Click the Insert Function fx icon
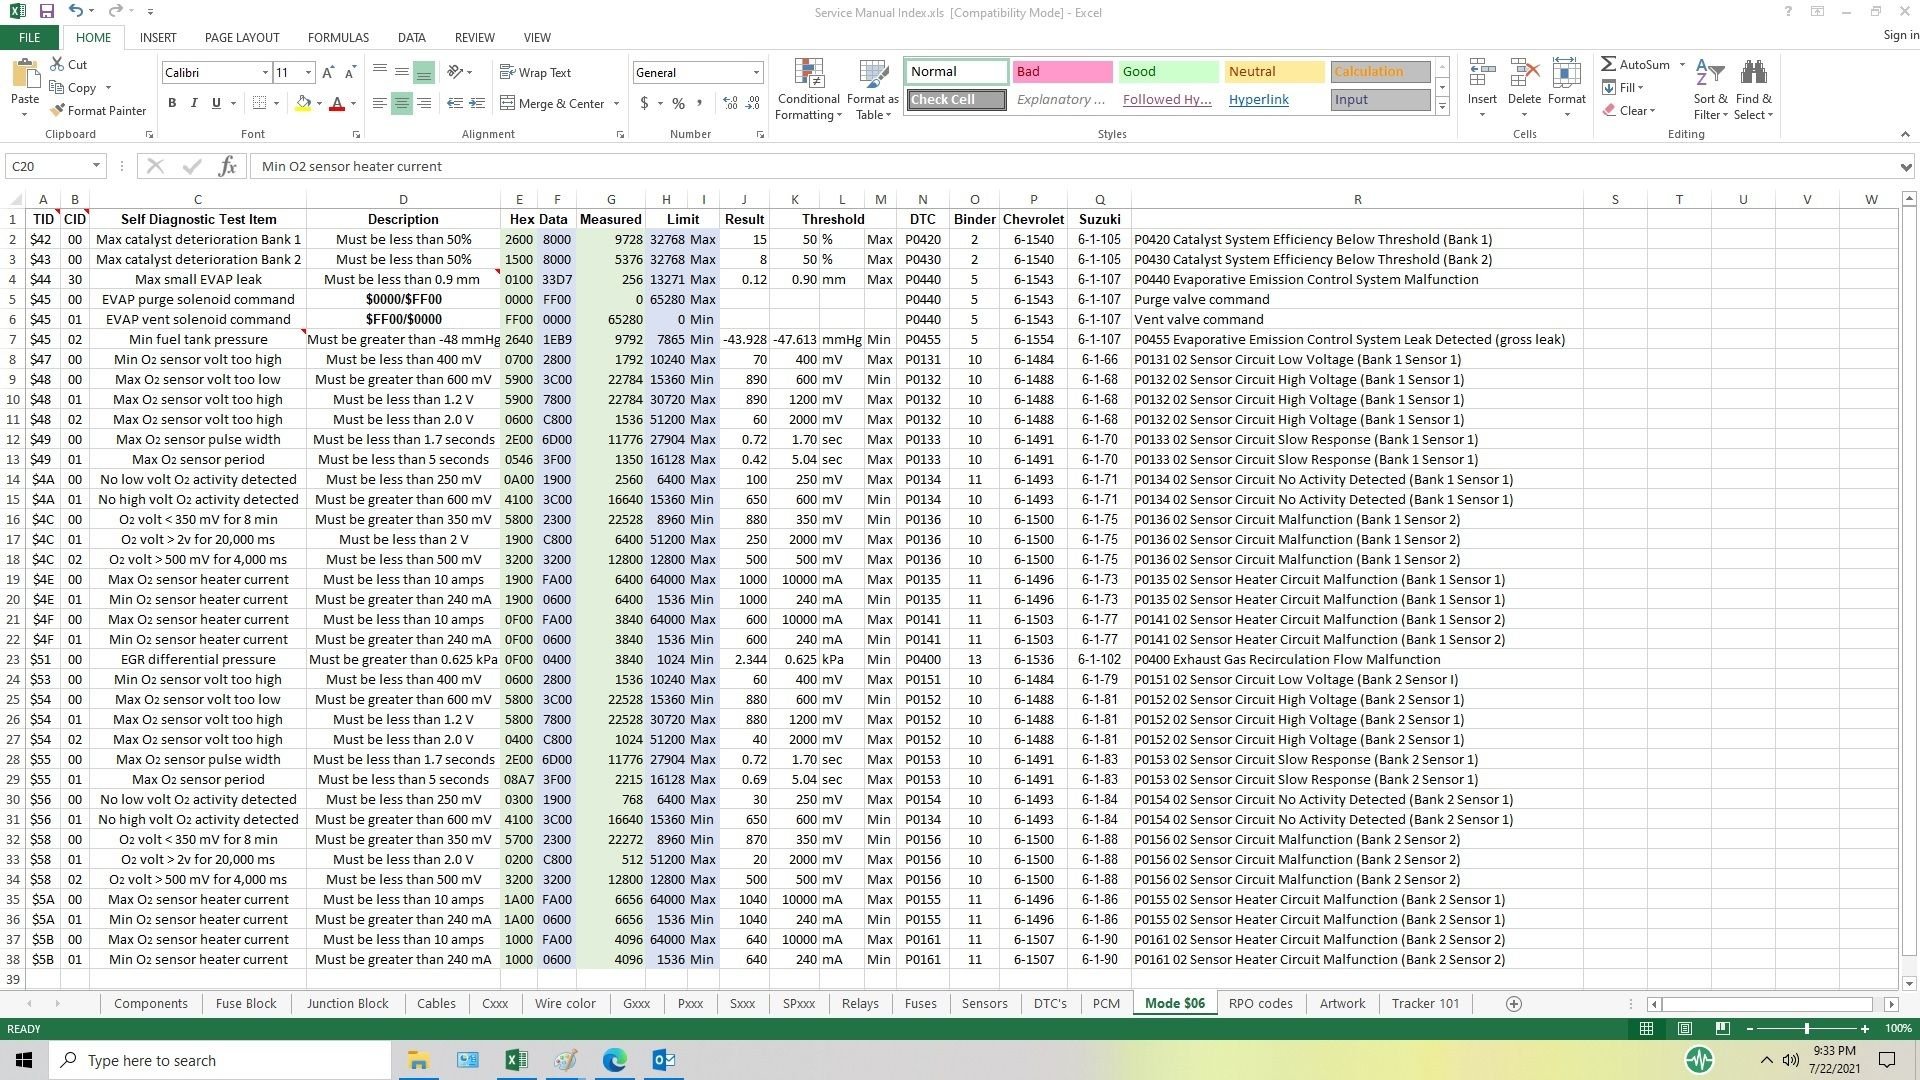The height and width of the screenshot is (1080, 1920). 228,166
